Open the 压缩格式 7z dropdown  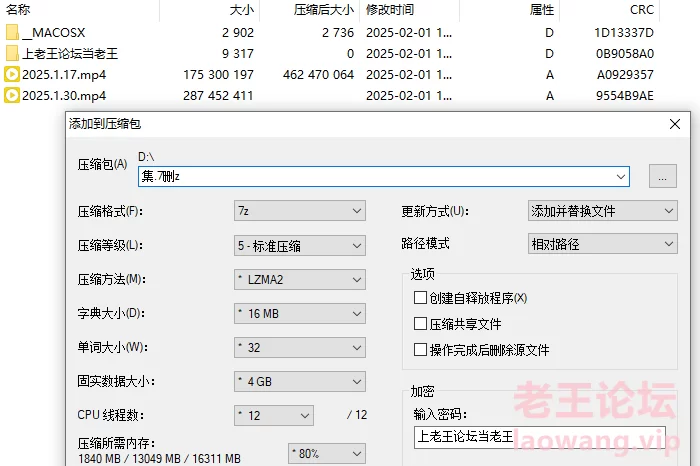point(300,211)
